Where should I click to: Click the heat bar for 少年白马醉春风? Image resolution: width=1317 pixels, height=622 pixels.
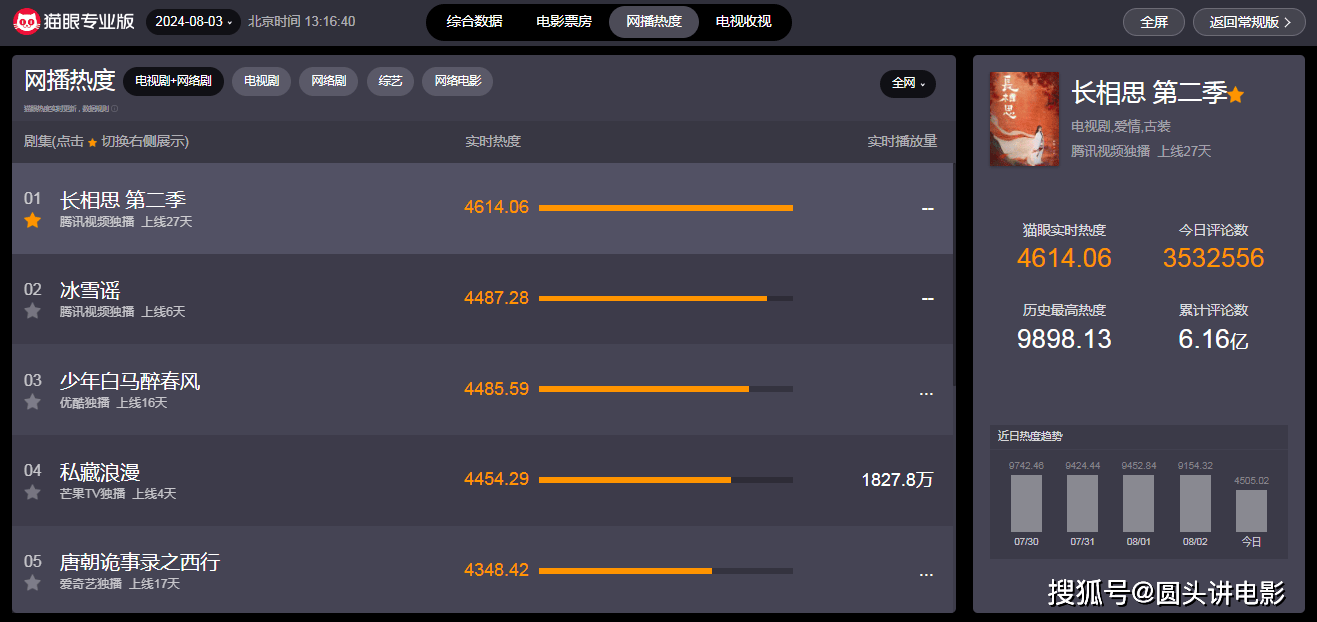(x=666, y=389)
